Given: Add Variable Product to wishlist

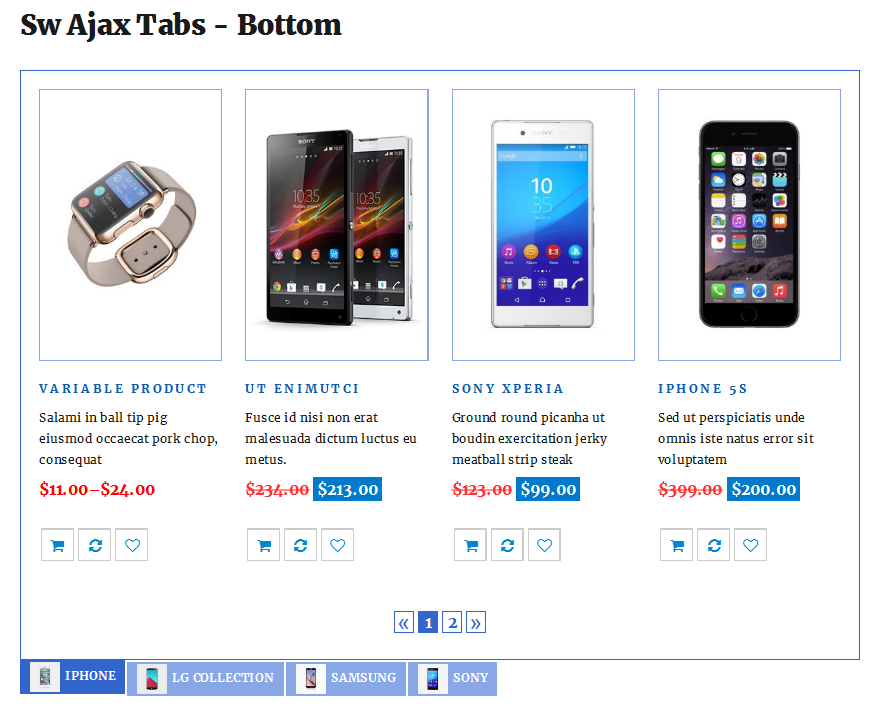Looking at the screenshot, I should (x=132, y=545).
